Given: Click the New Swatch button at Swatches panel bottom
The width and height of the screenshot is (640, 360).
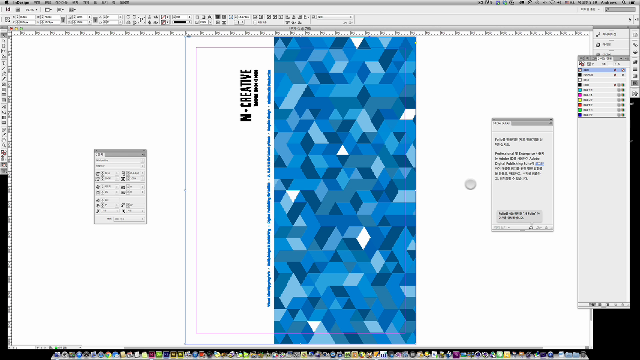Looking at the screenshot, I should point(616,305).
